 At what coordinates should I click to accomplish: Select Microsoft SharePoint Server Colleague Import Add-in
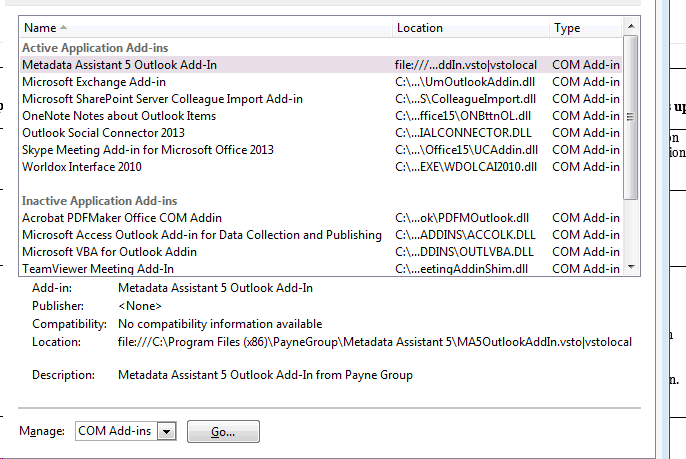(162, 99)
